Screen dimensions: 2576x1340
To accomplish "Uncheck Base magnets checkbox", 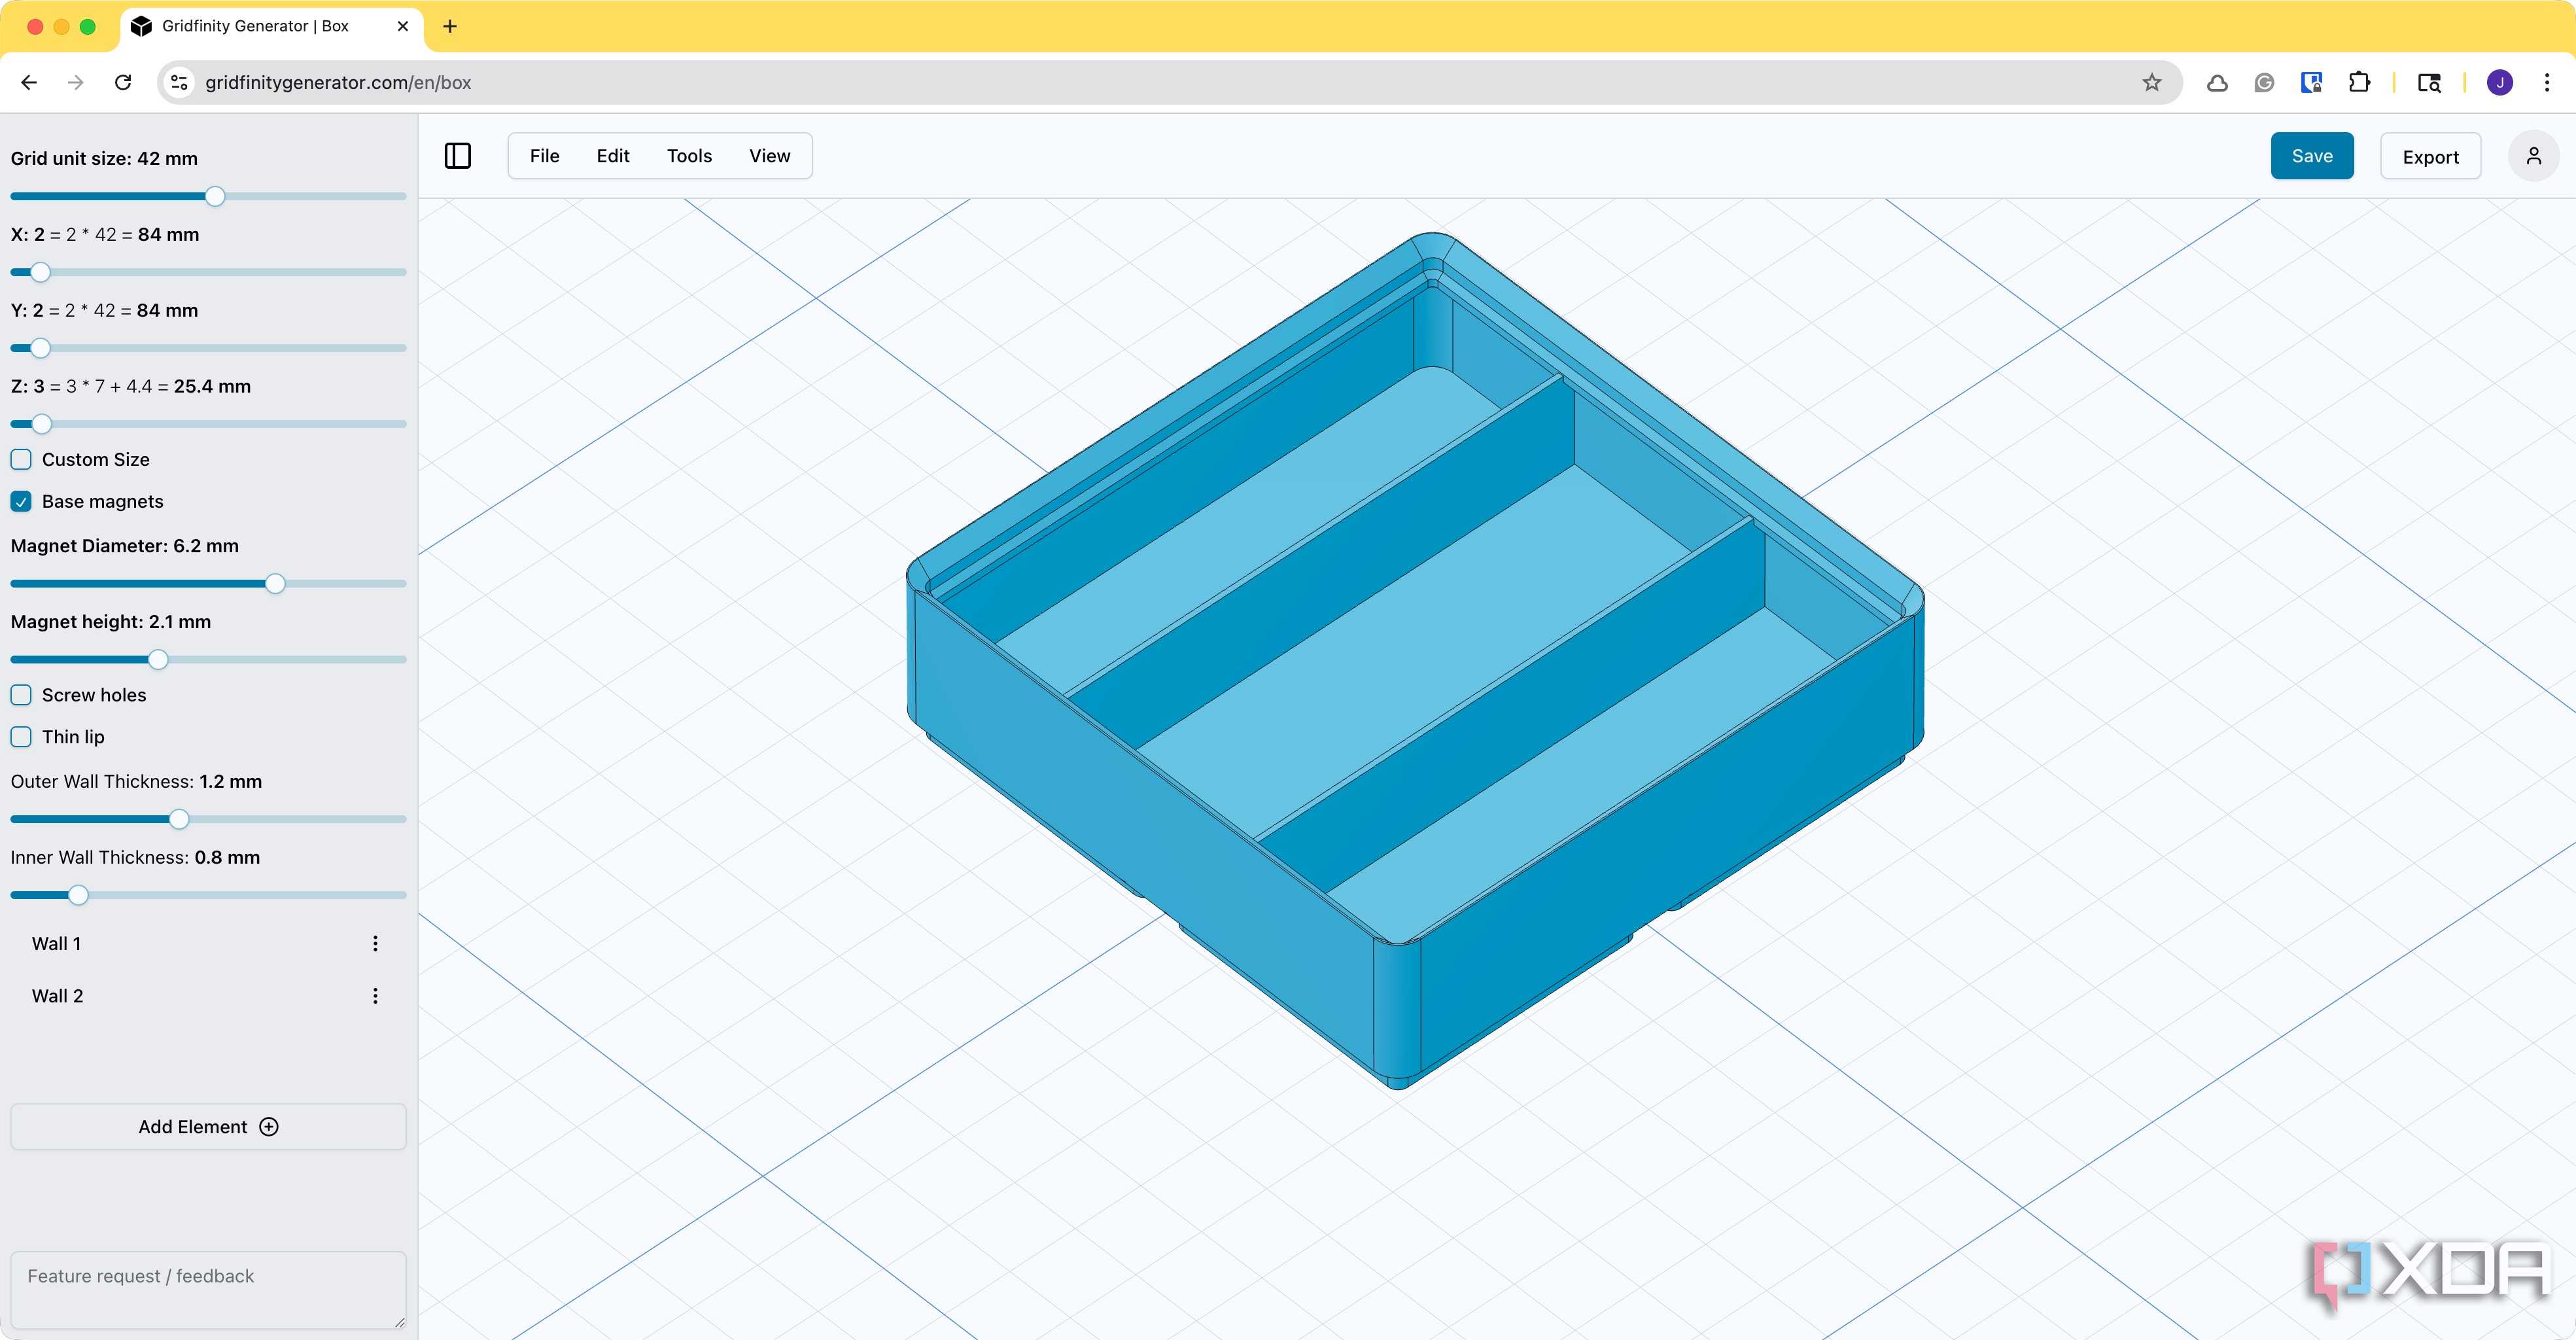I will [x=21, y=502].
